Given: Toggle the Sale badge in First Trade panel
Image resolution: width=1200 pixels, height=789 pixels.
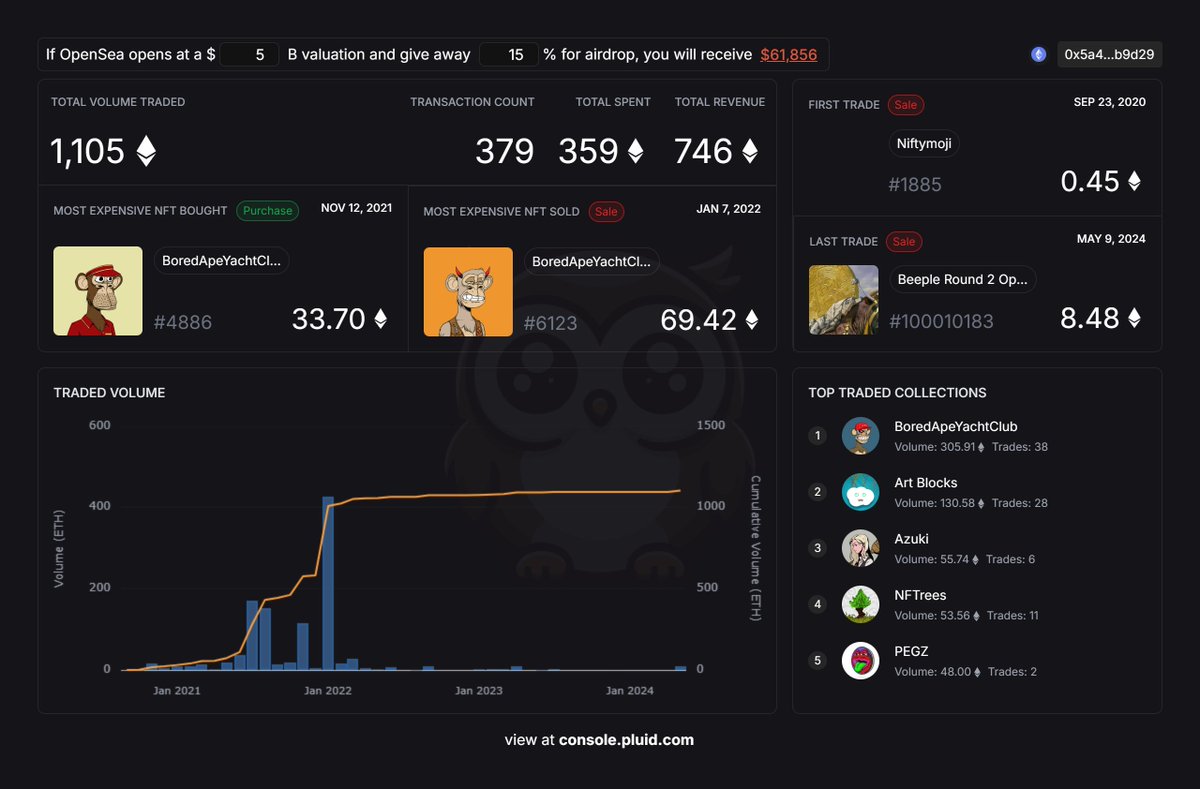Looking at the screenshot, I should pos(904,104).
